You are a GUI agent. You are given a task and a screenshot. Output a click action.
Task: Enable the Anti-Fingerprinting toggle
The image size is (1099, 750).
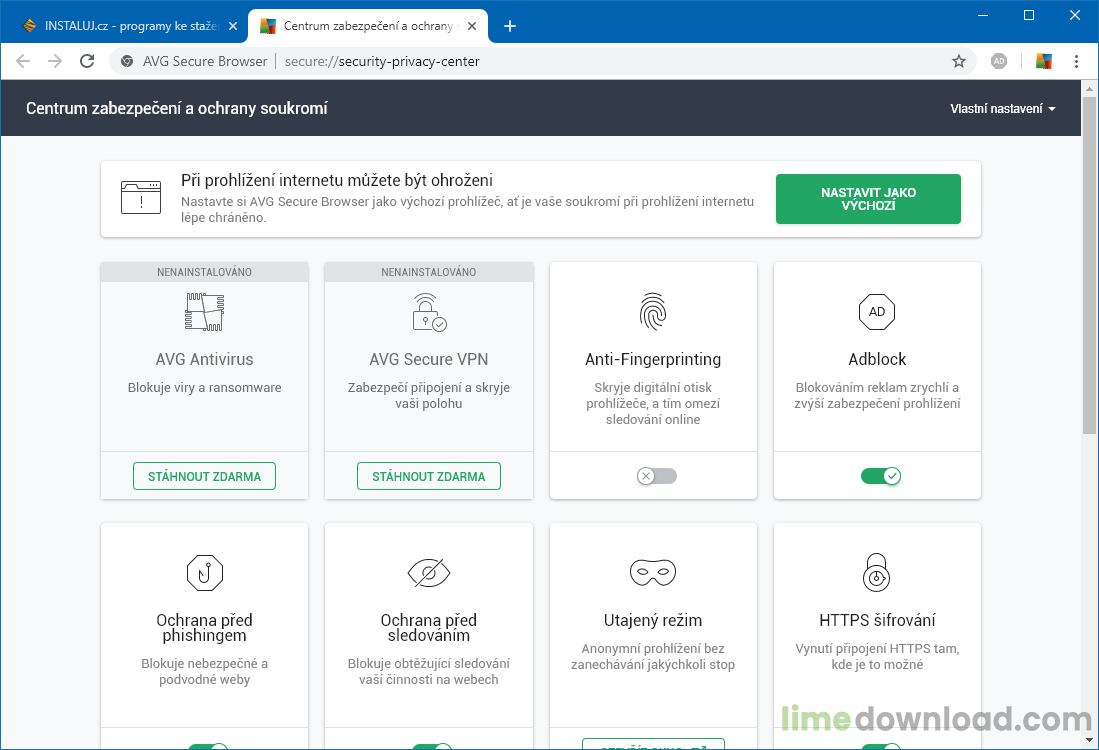pos(656,476)
